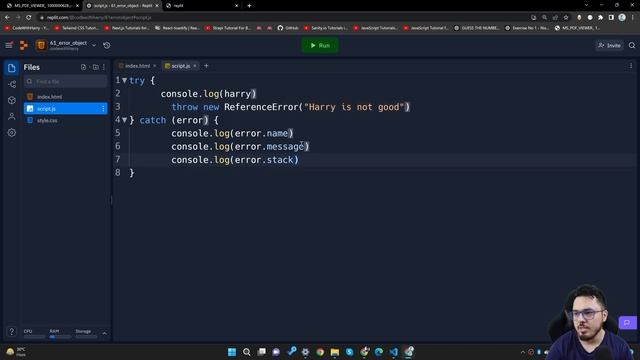Viewport: 640px width, 360px height.
Task: Bookmark page with the star icon
Action: click(x=566, y=17)
